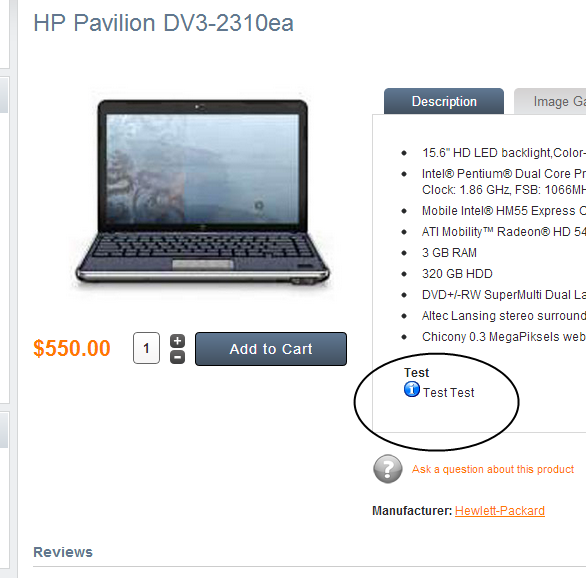Switch to the Description tab
This screenshot has height=578, width=586.
444,101
